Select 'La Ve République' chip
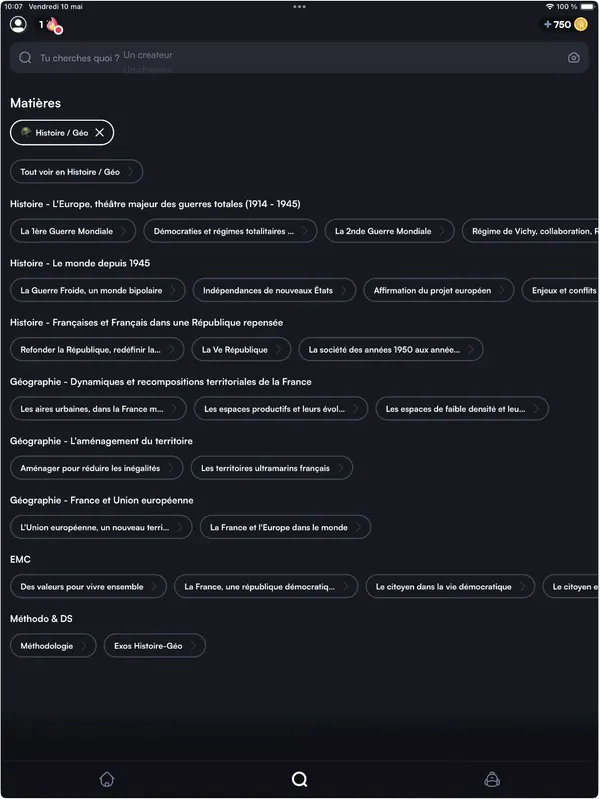Viewport: 600px width, 799px height. pyautogui.click(x=241, y=350)
